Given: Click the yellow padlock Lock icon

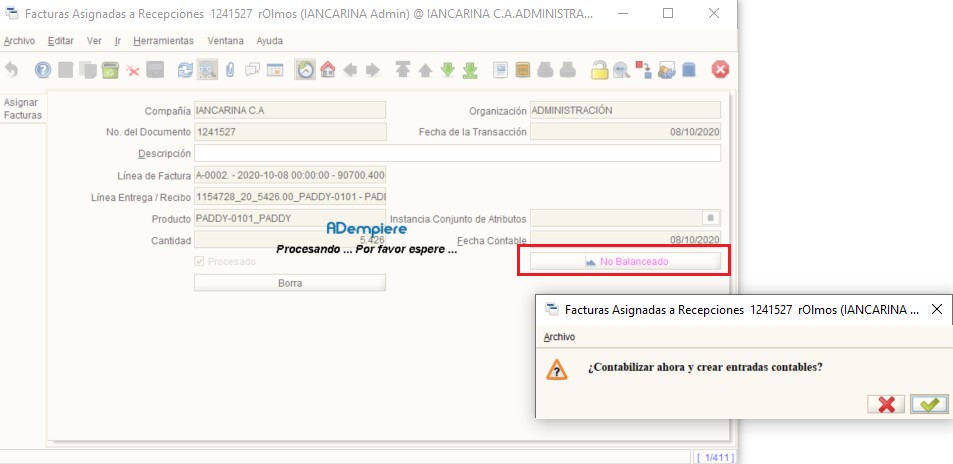Looking at the screenshot, I should 599,70.
